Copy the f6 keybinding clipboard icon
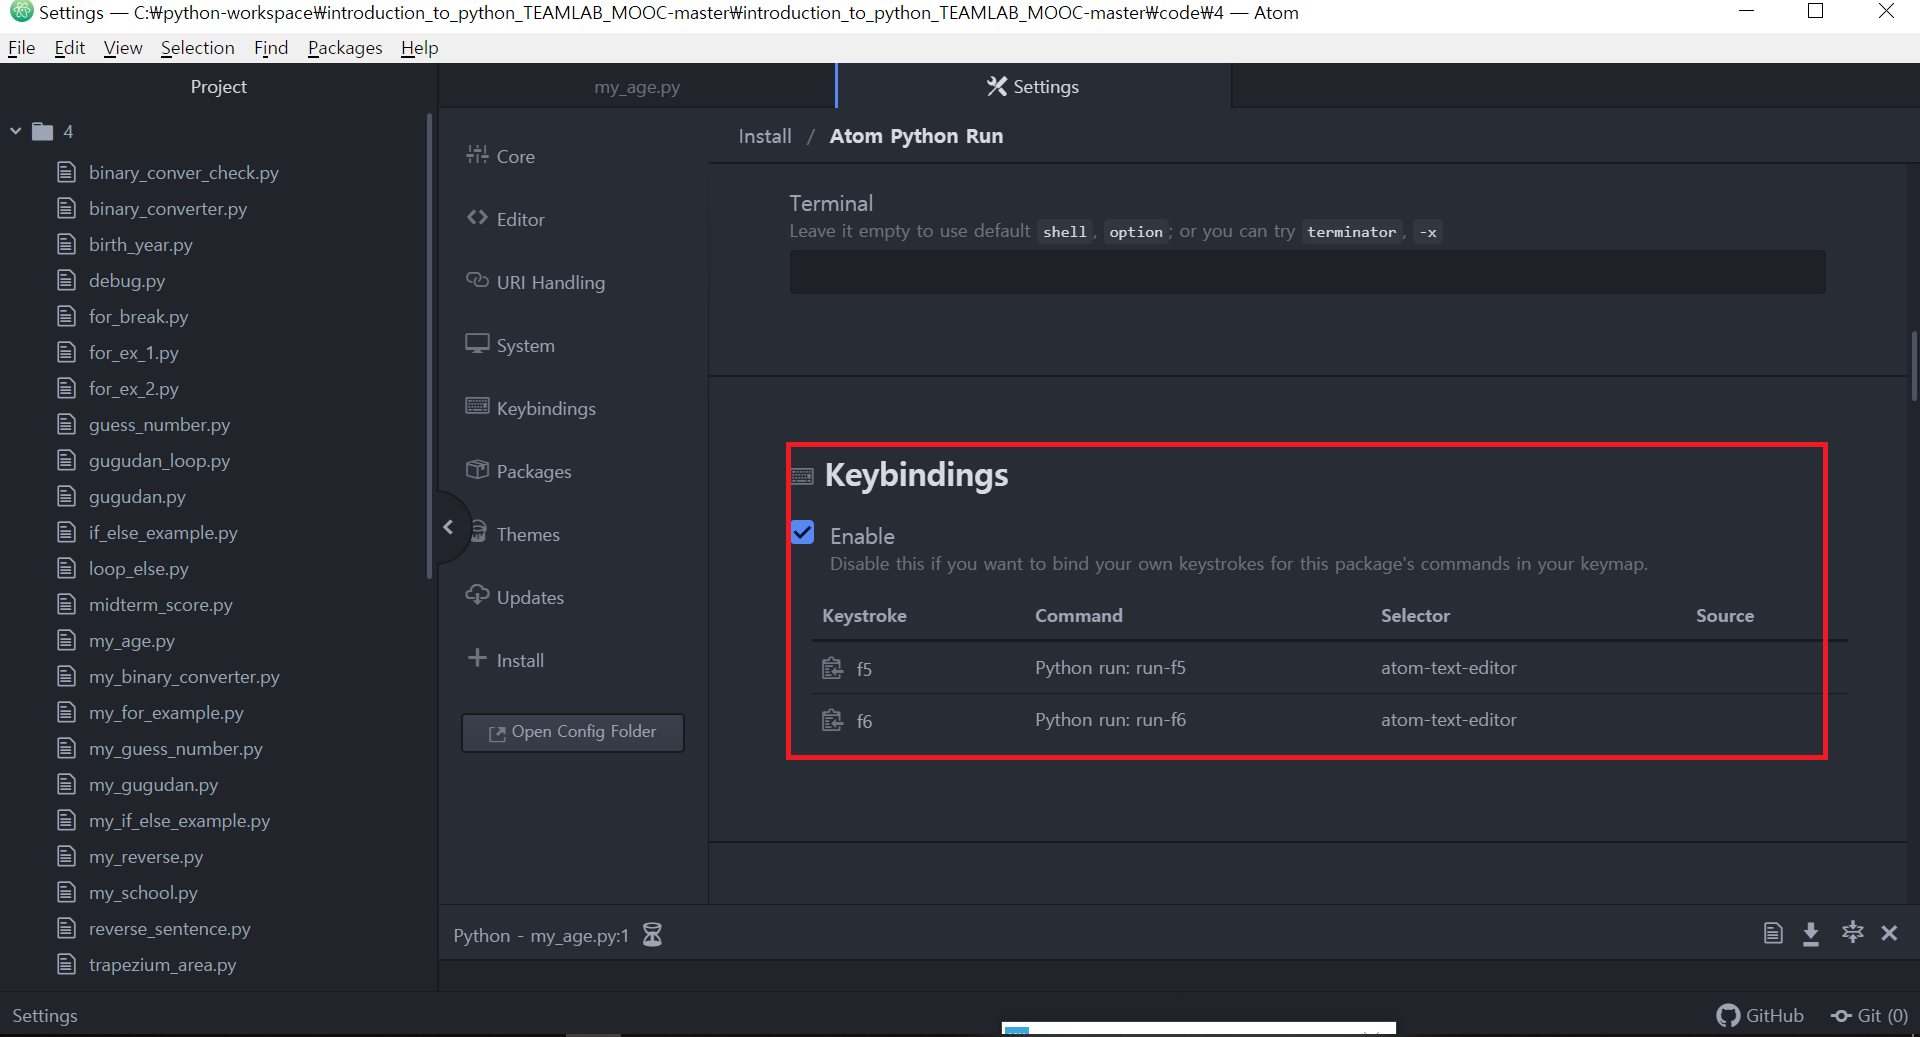1920x1037 pixels. [x=832, y=720]
